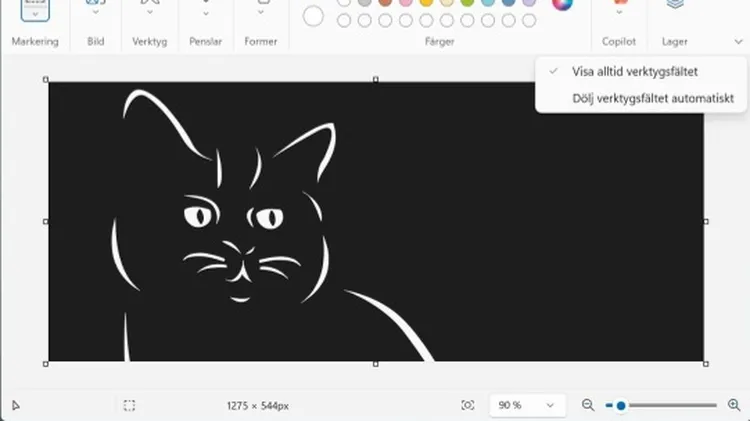750x421 pixels.
Task: Select the large secondary color circle
Action: [x=313, y=16]
